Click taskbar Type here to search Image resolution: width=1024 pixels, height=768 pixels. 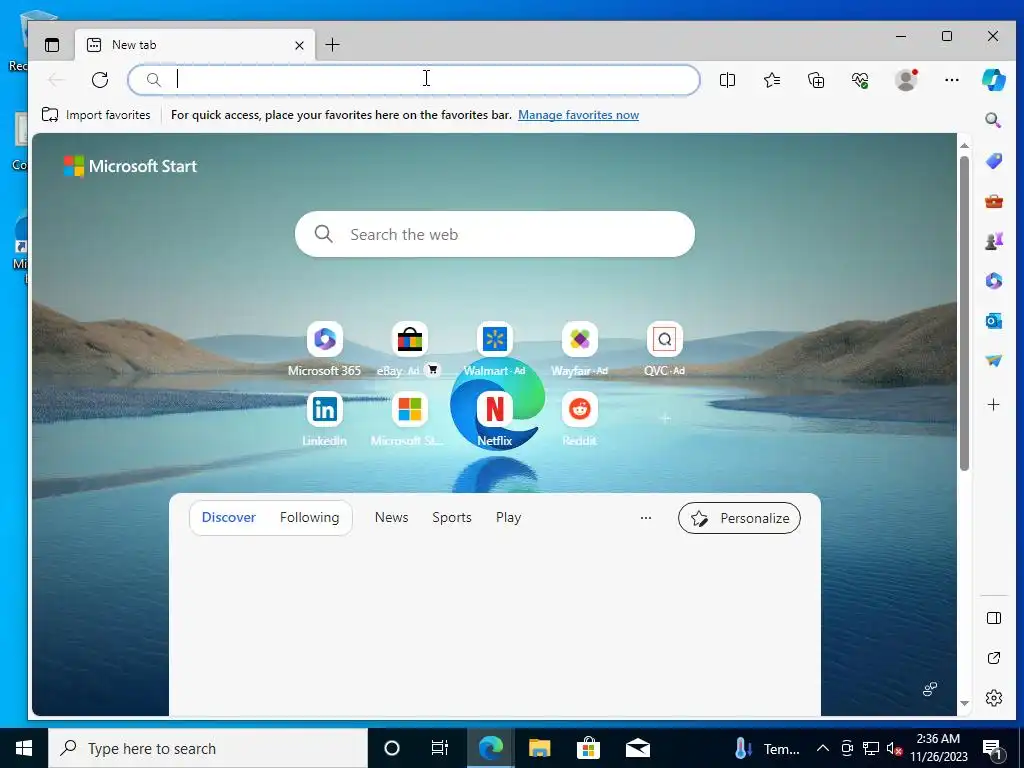pyautogui.click(x=208, y=748)
